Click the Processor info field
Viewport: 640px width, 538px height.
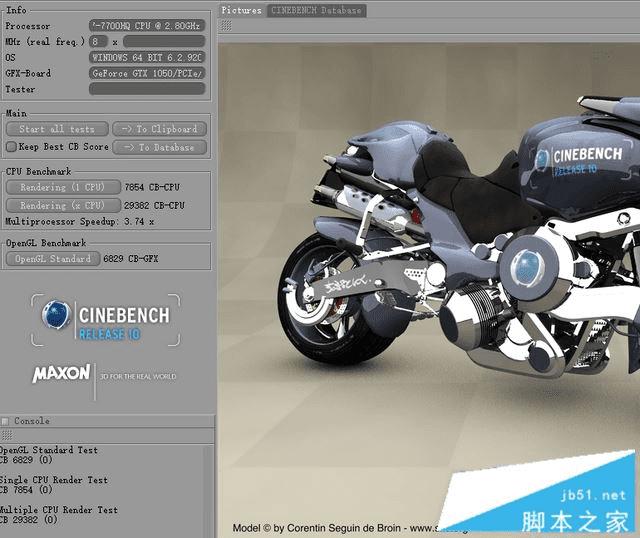point(147,26)
